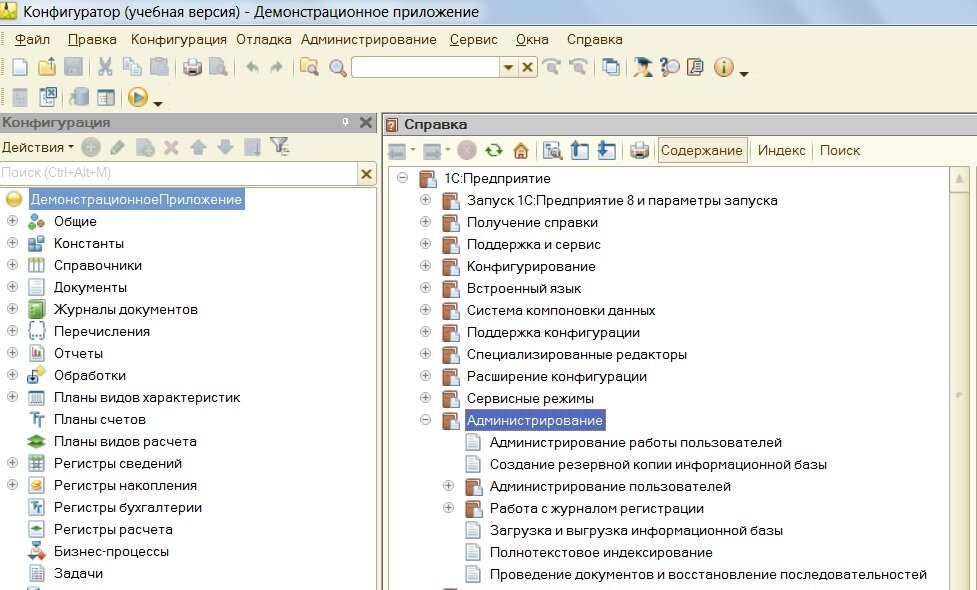Click the Windows list icon in toolbar

(611, 67)
